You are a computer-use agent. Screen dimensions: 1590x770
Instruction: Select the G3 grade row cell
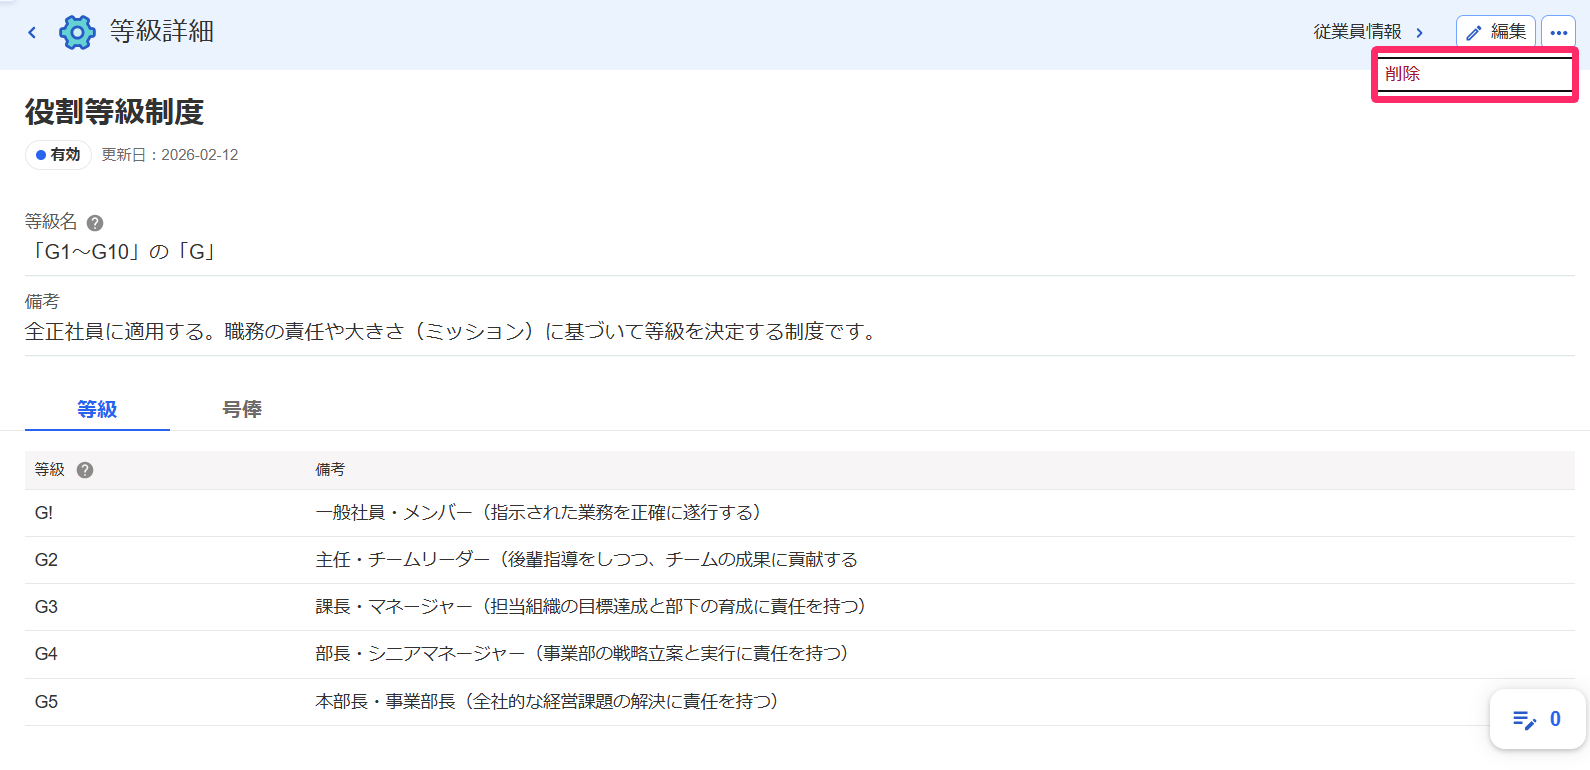coord(165,607)
